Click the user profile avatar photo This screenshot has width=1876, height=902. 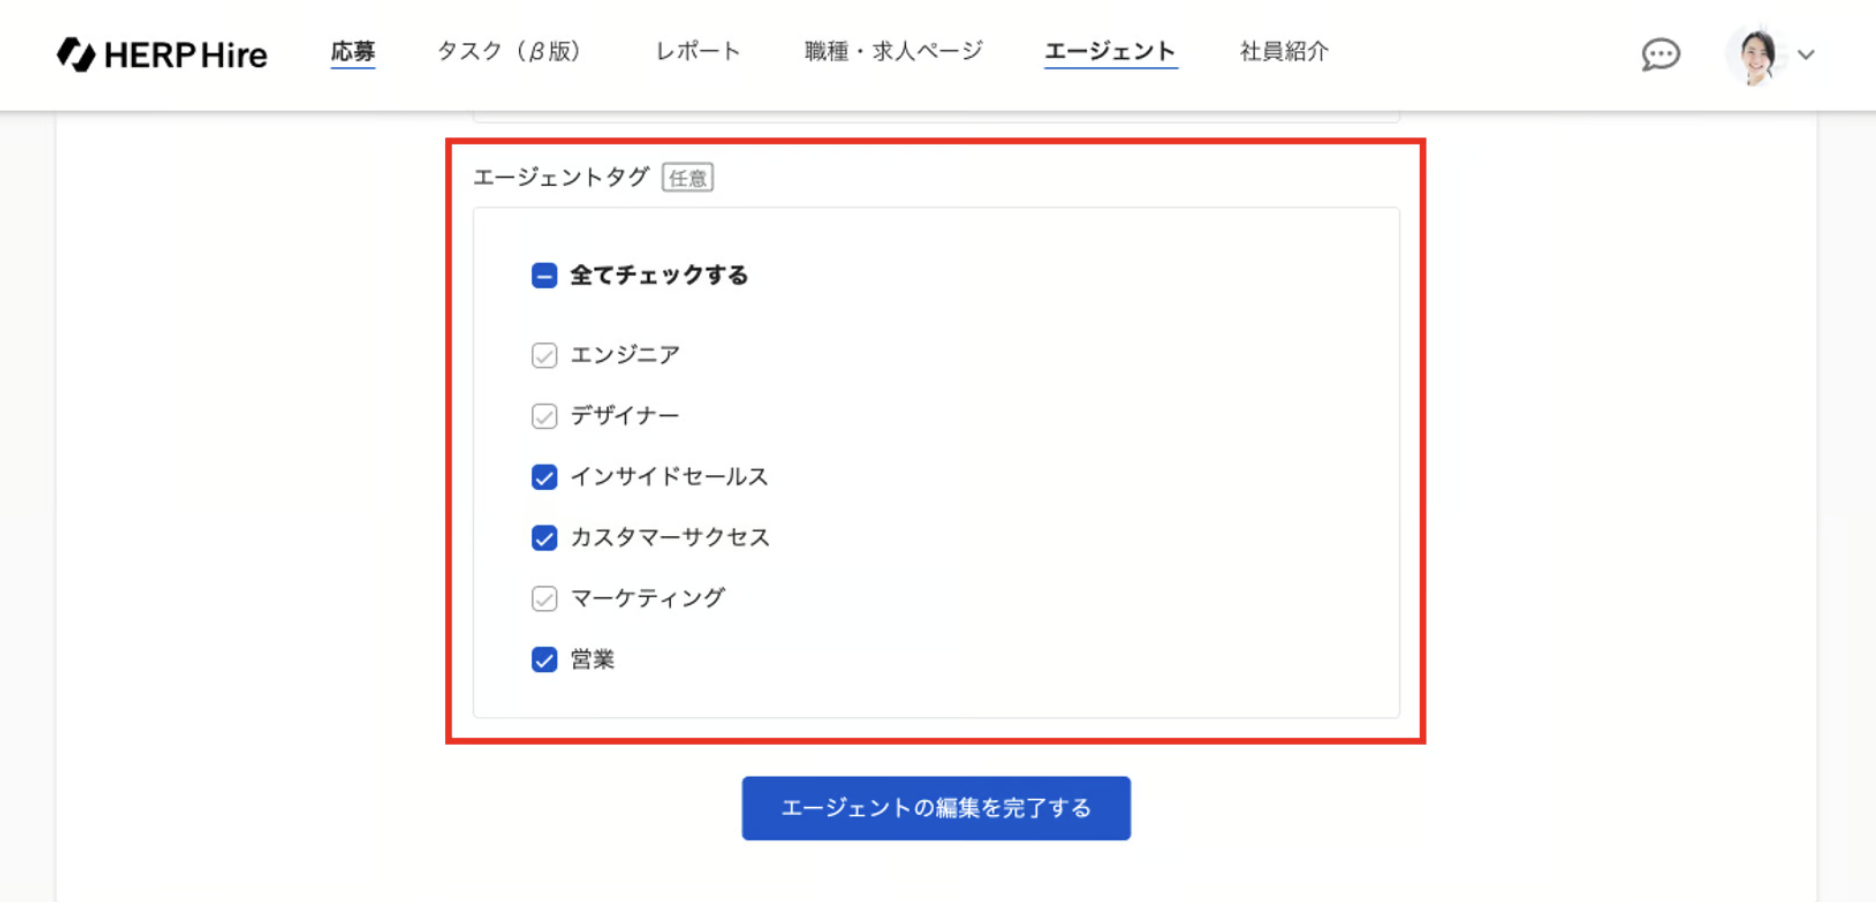(1756, 54)
